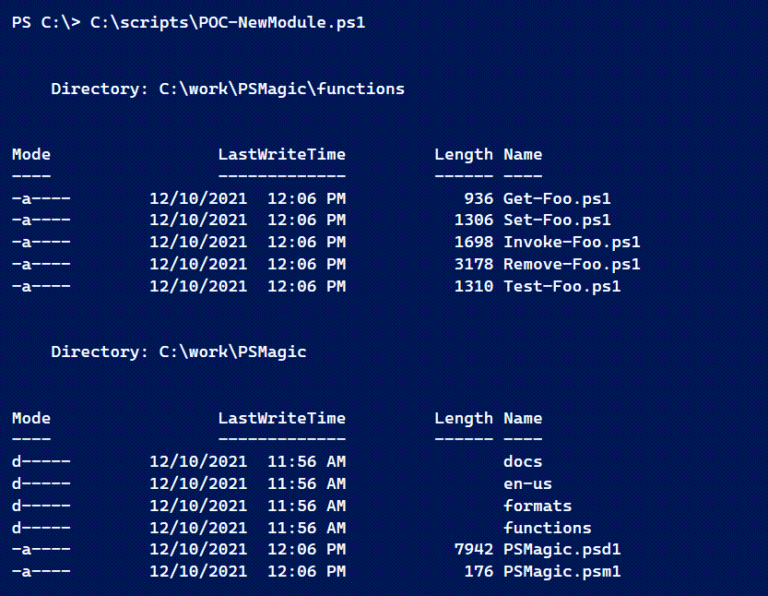The image size is (768, 596).
Task: Click the Invoke-Foo.ps1 file name
Action: tap(572, 242)
